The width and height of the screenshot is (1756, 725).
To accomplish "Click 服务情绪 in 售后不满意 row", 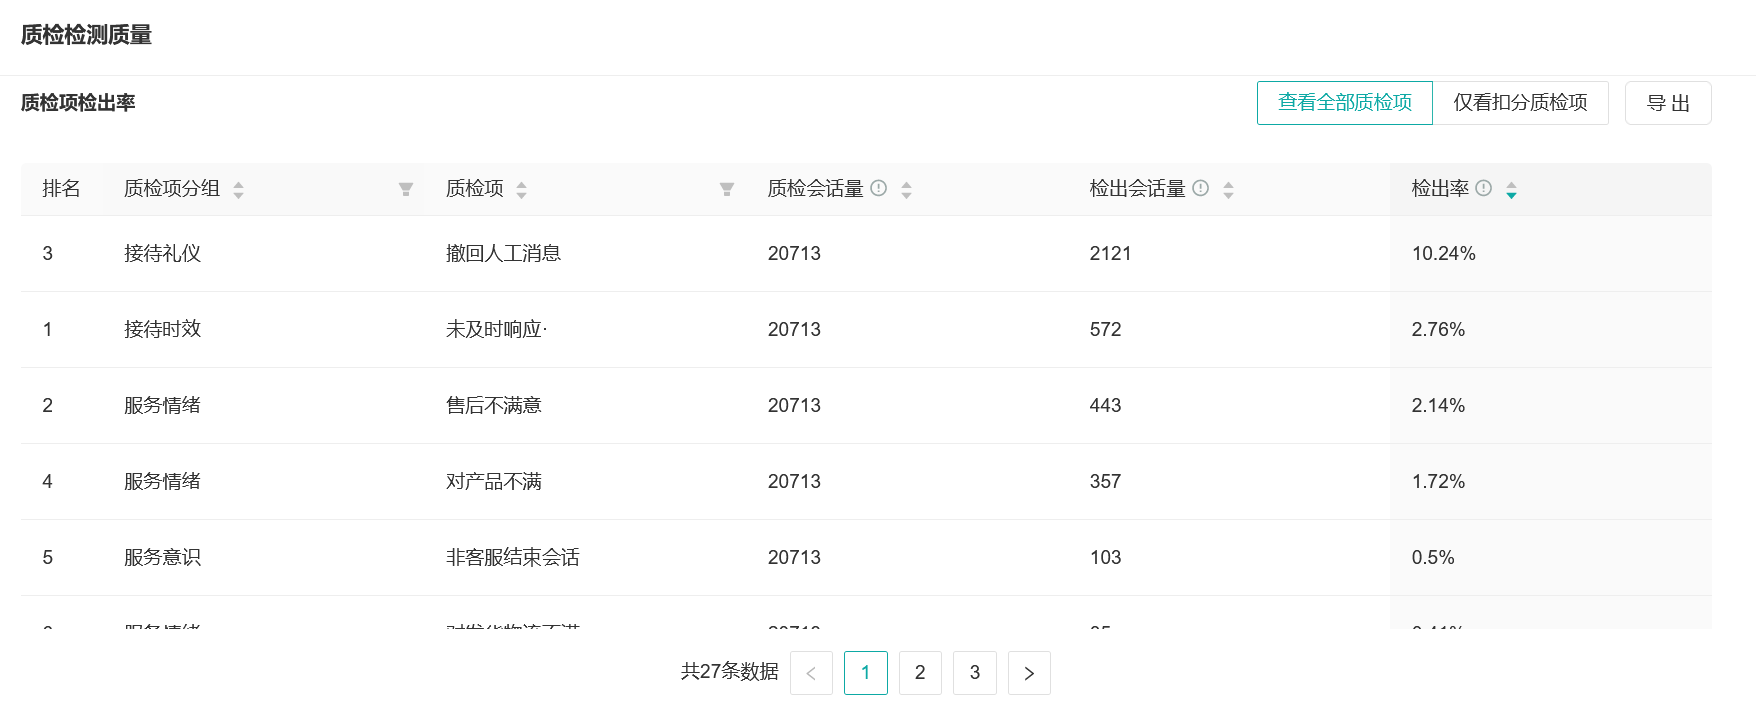I will click(162, 406).
